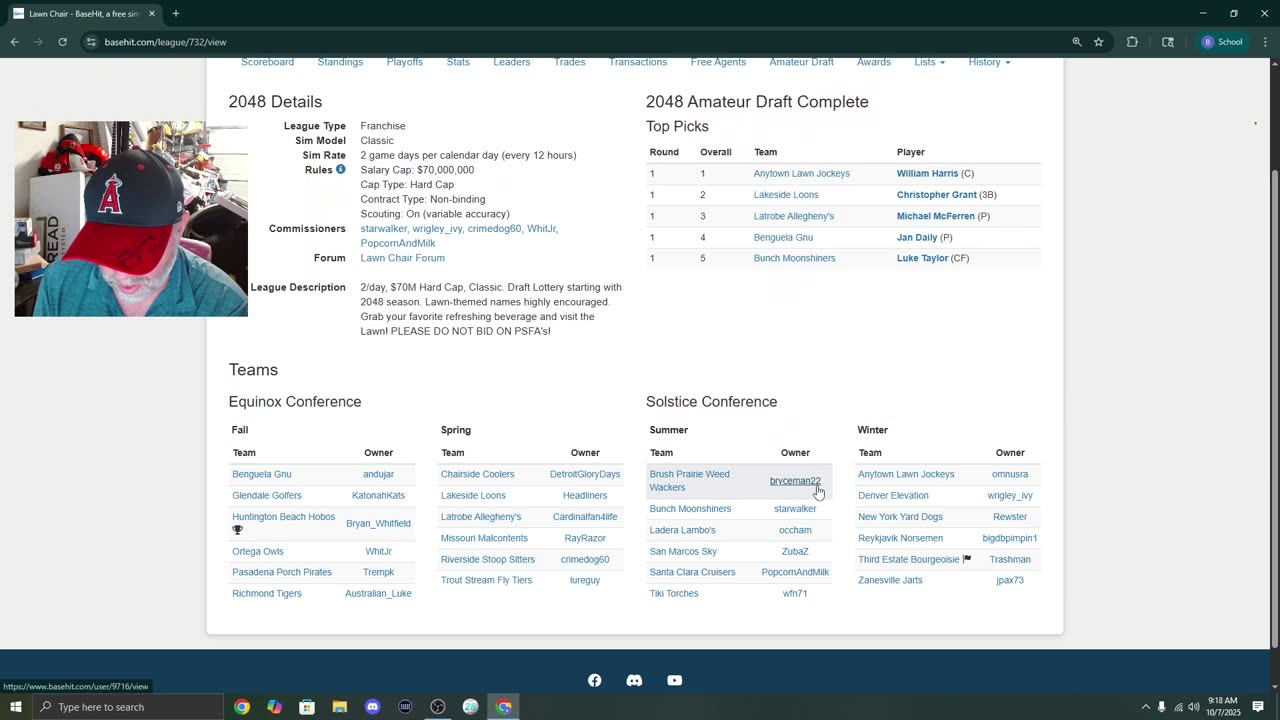Open File Explorer from the taskbar

pyautogui.click(x=340, y=707)
